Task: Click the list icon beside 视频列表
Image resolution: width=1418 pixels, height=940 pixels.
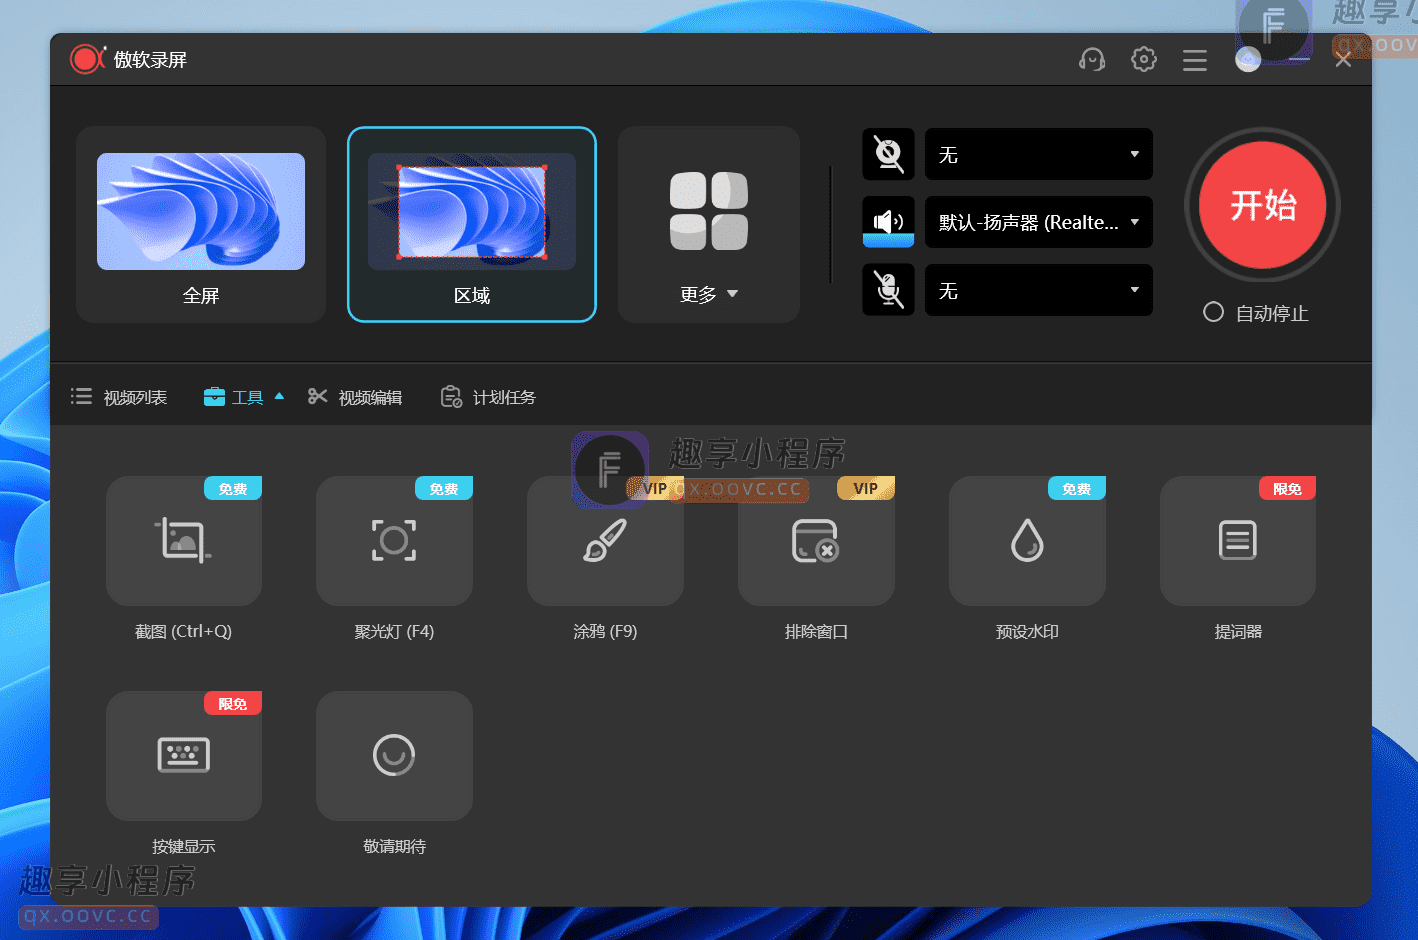Action: (81, 397)
